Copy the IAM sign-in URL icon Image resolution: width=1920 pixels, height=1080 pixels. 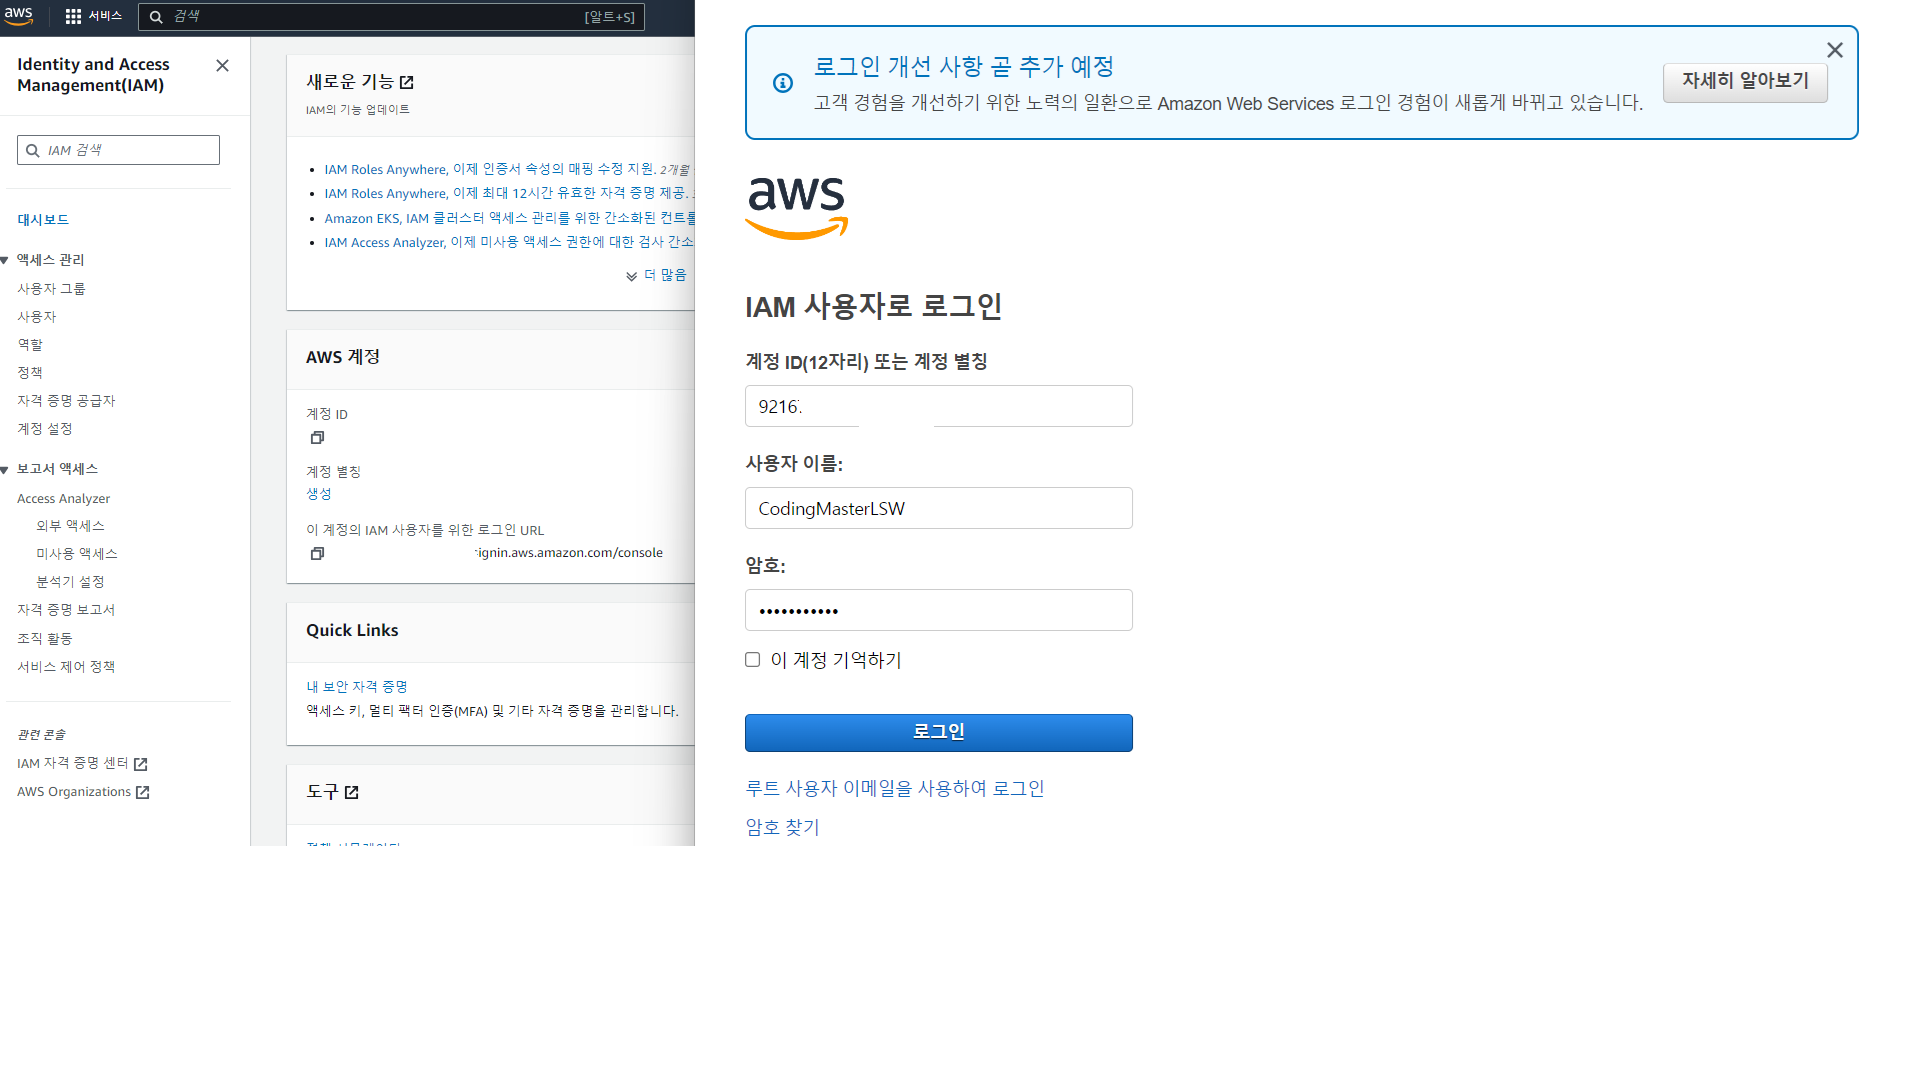click(x=317, y=554)
